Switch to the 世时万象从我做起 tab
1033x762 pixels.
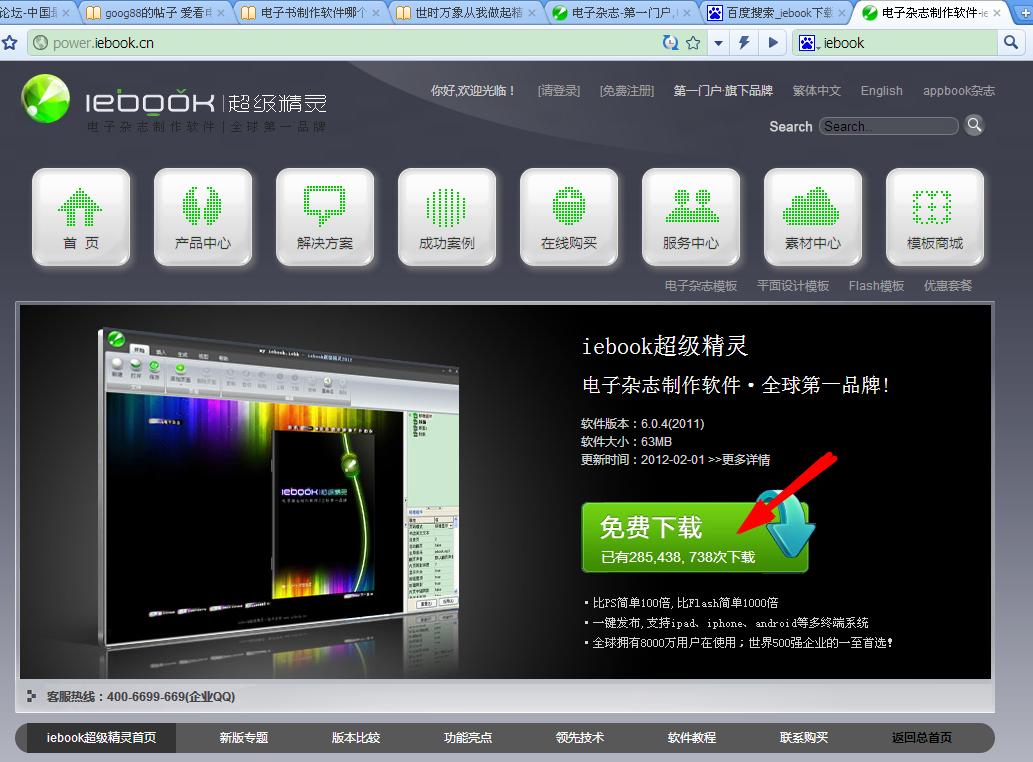point(468,13)
